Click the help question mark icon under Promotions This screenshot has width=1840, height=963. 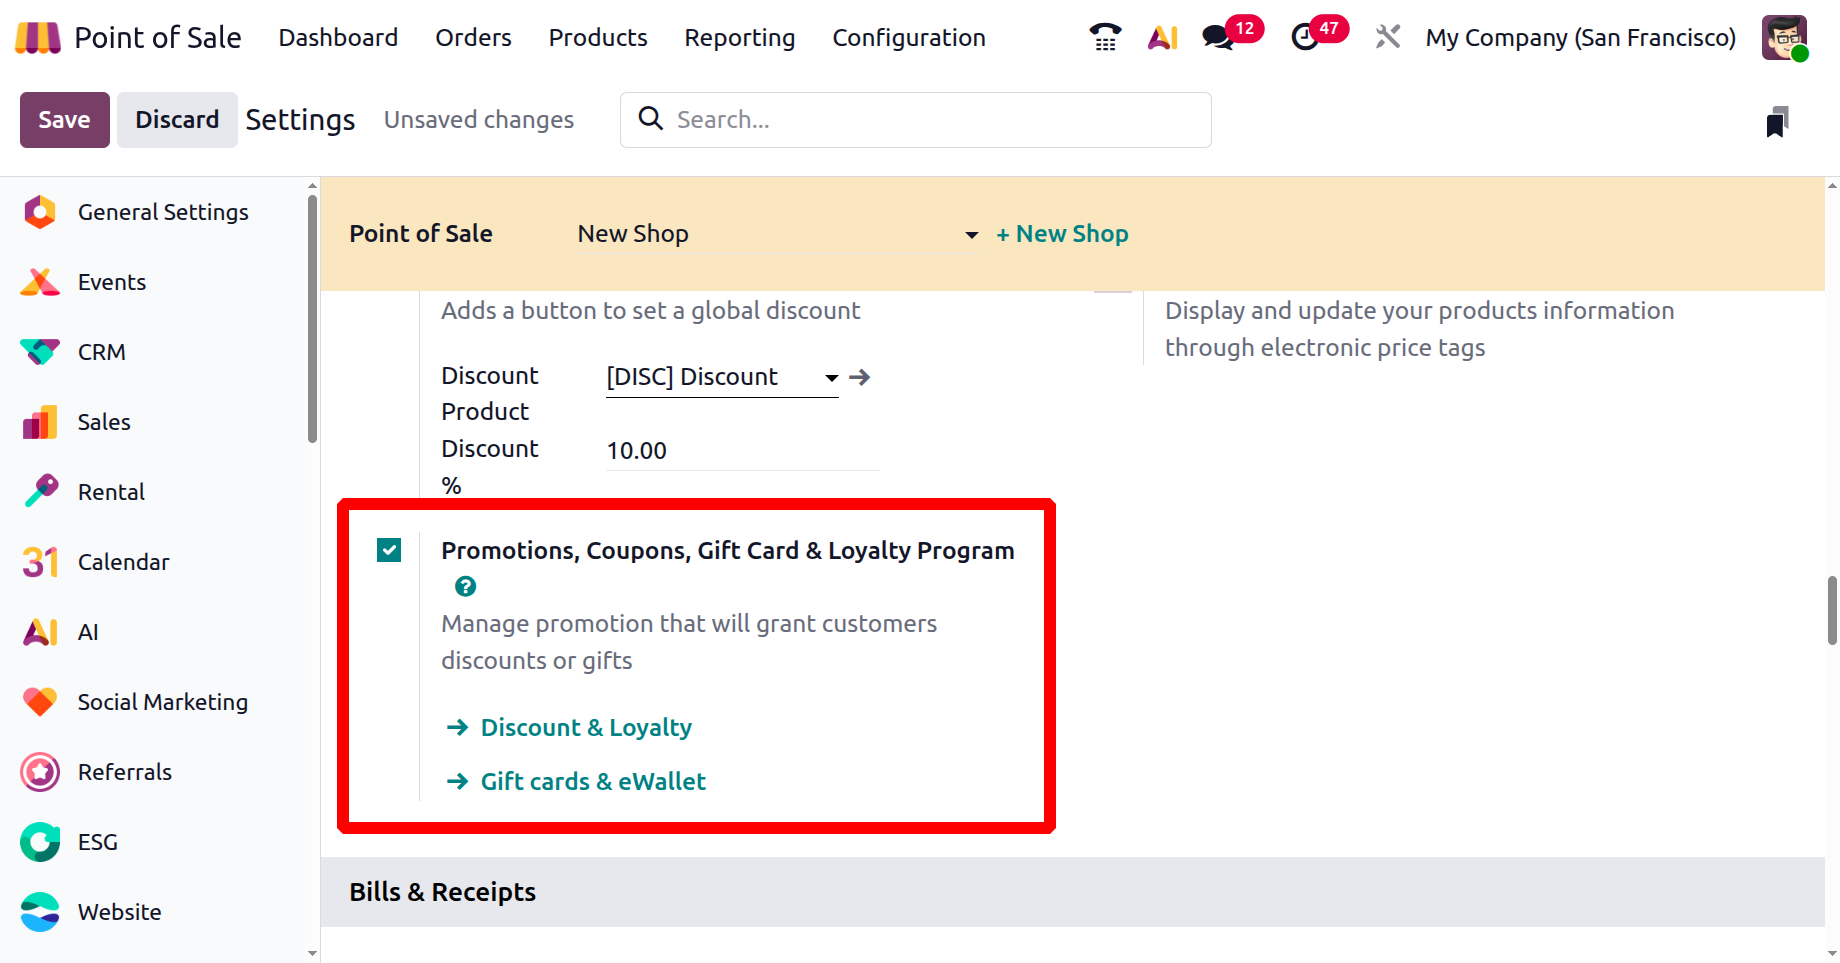tap(465, 586)
